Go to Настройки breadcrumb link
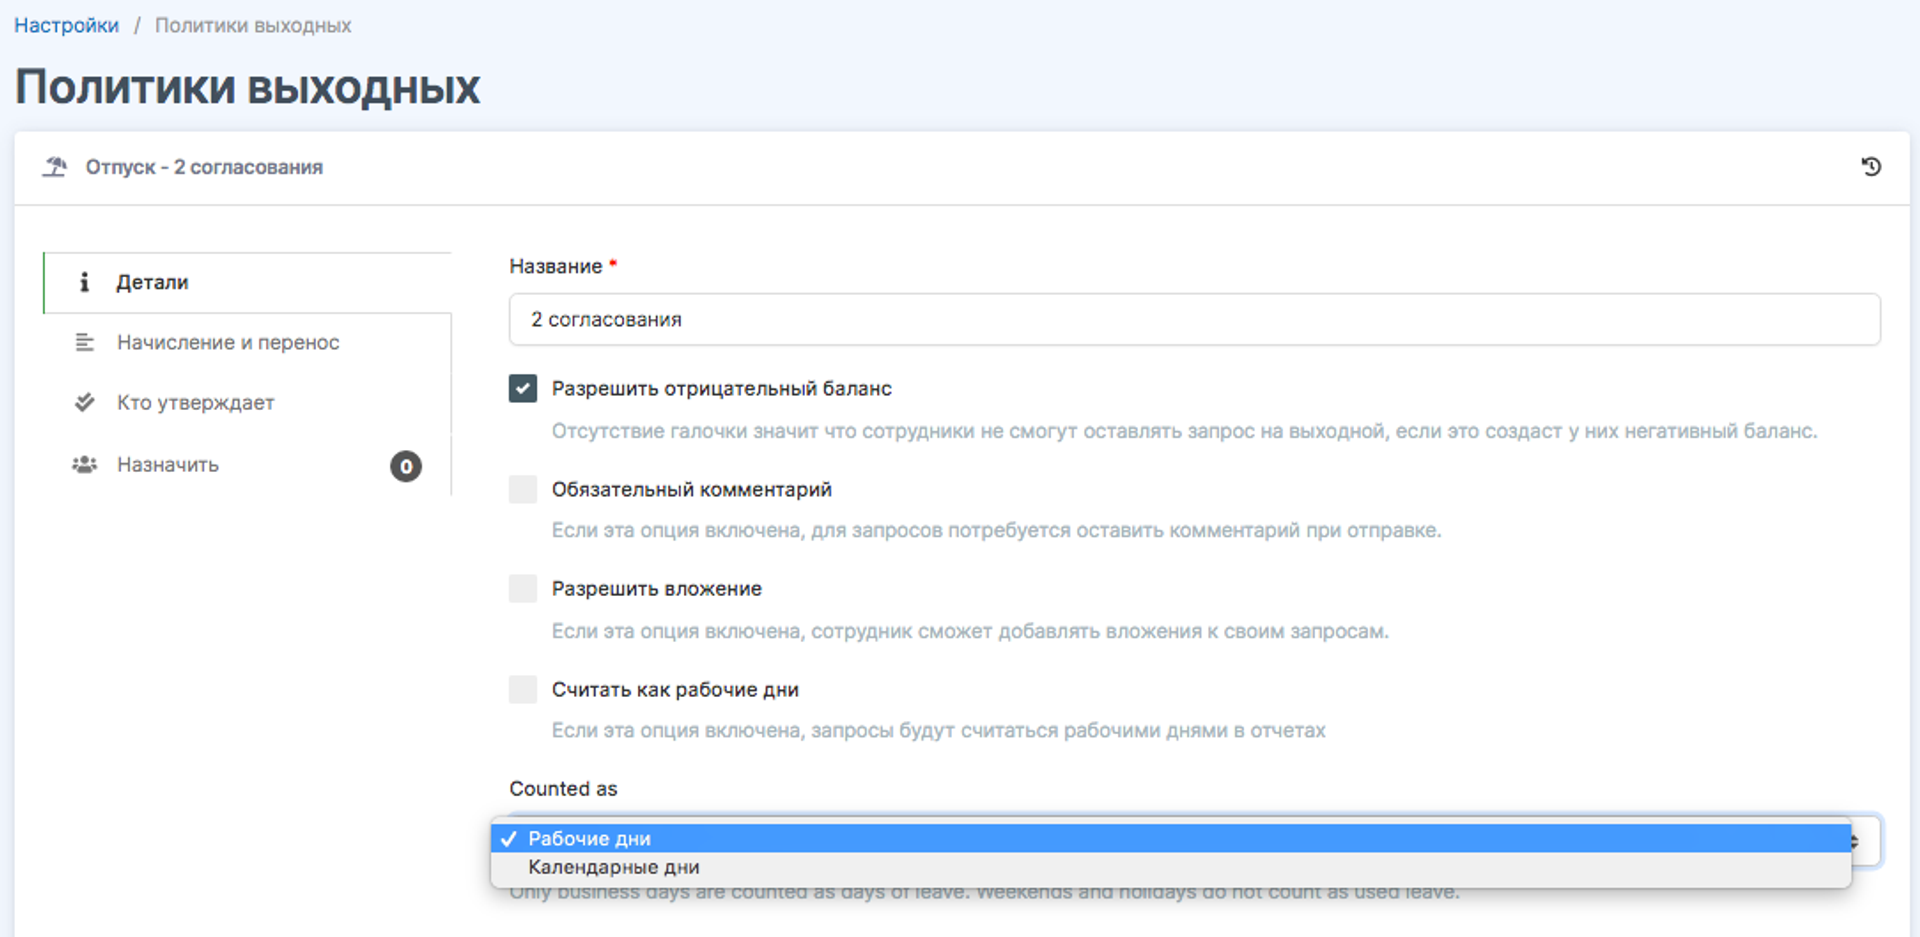This screenshot has height=937, width=1920. click(67, 25)
